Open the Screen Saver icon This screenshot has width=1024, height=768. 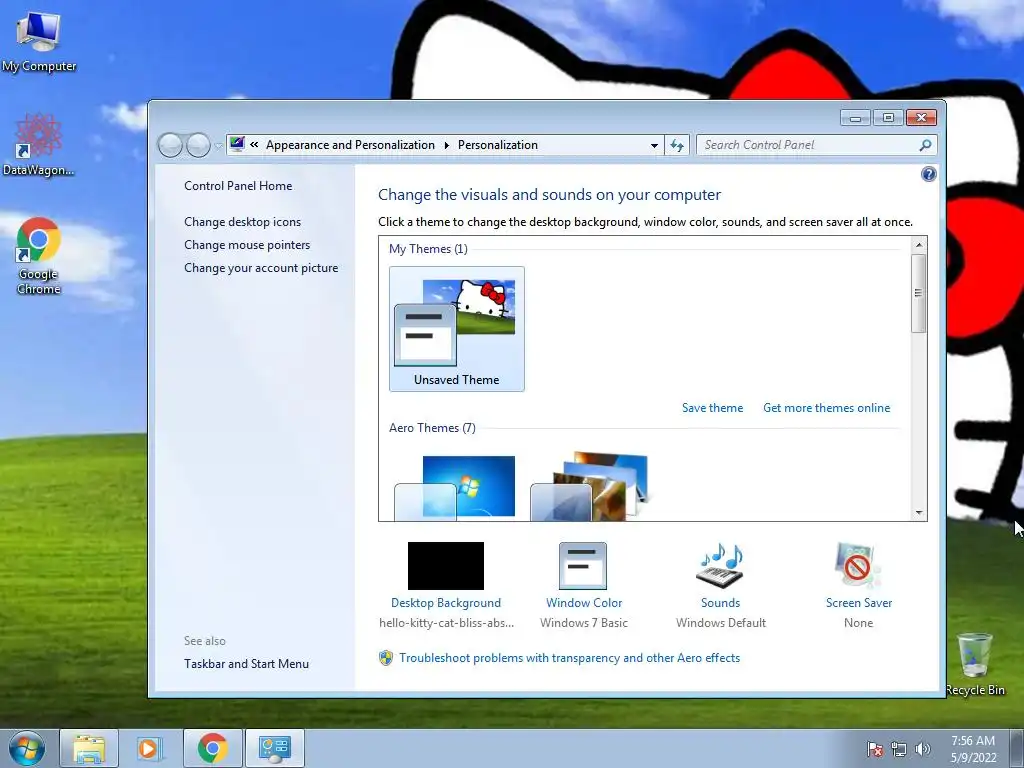pos(858,566)
